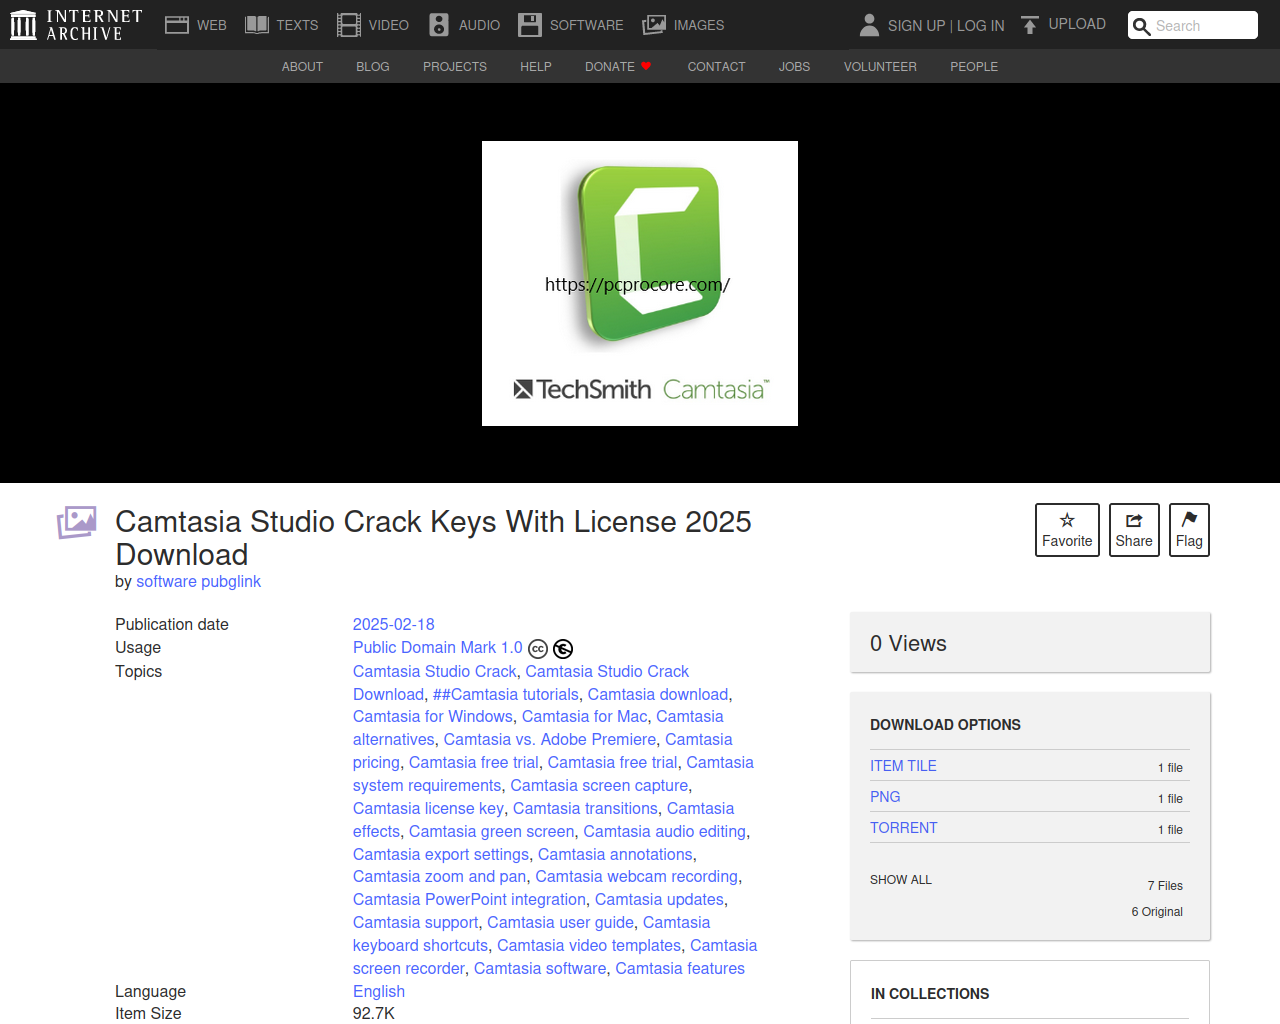This screenshot has height=1024, width=1280.
Task: Click the upload arrow icon
Action: [x=1030, y=25]
